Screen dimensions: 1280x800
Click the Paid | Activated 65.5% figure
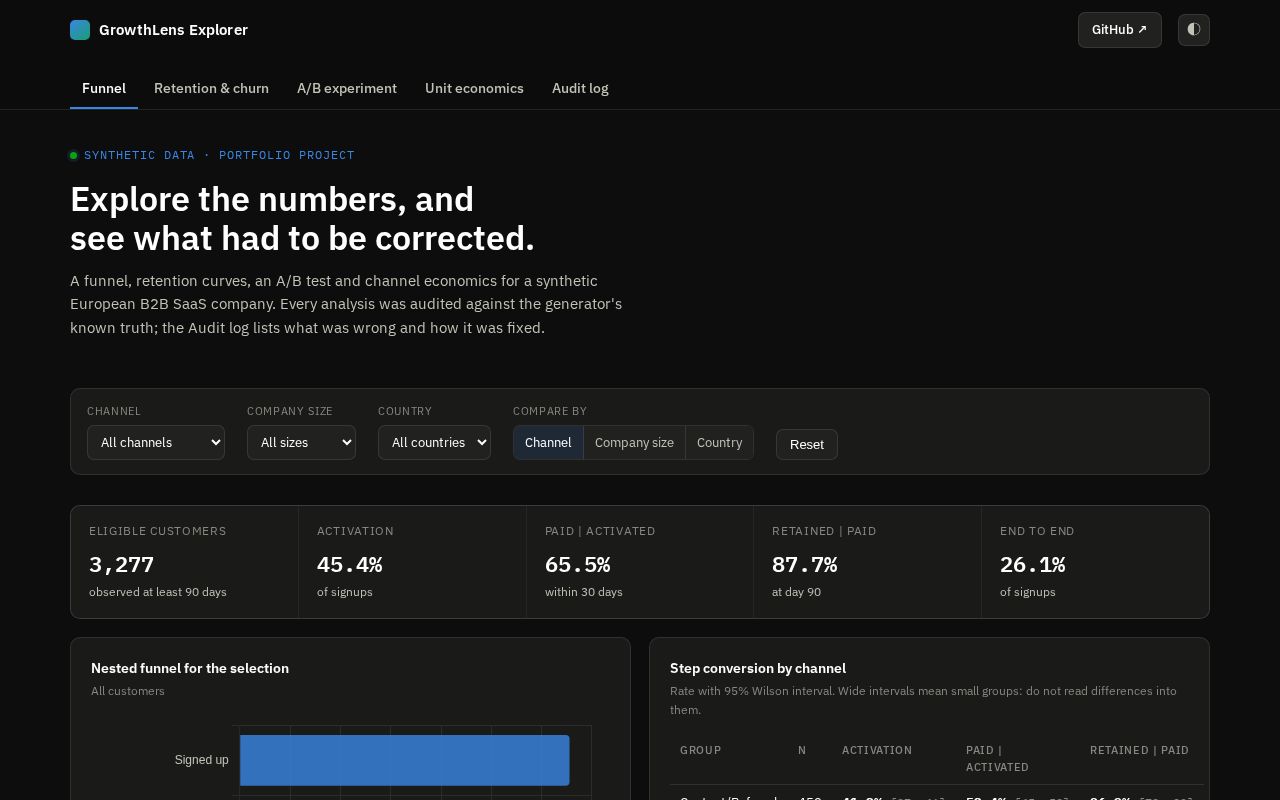click(x=578, y=565)
